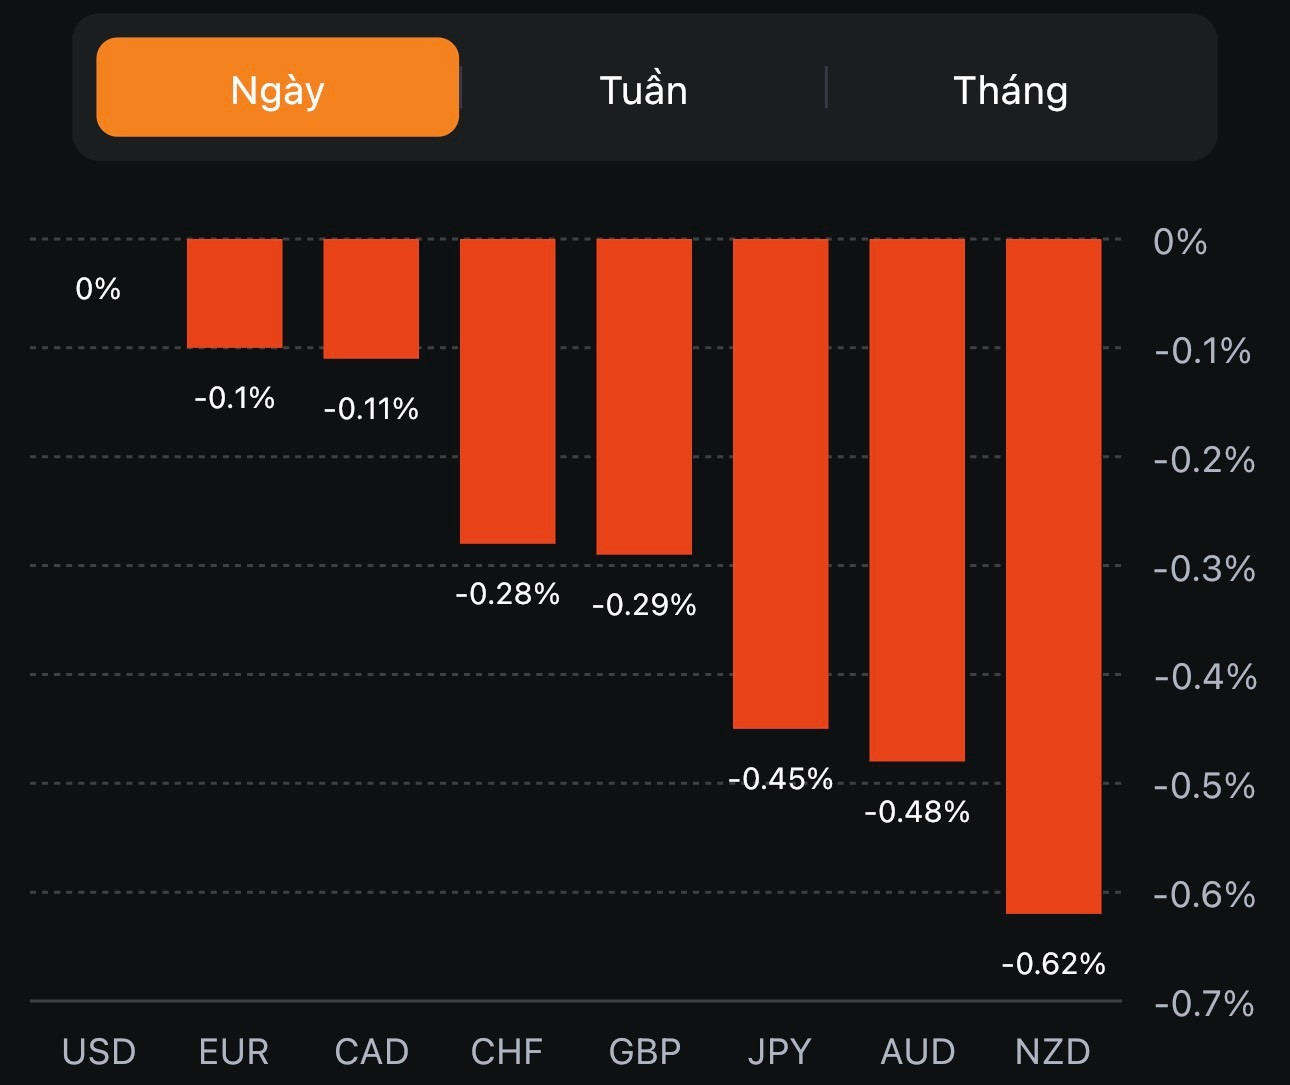This screenshot has width=1290, height=1085.
Task: Select the -0.28% value label
Action: [507, 594]
